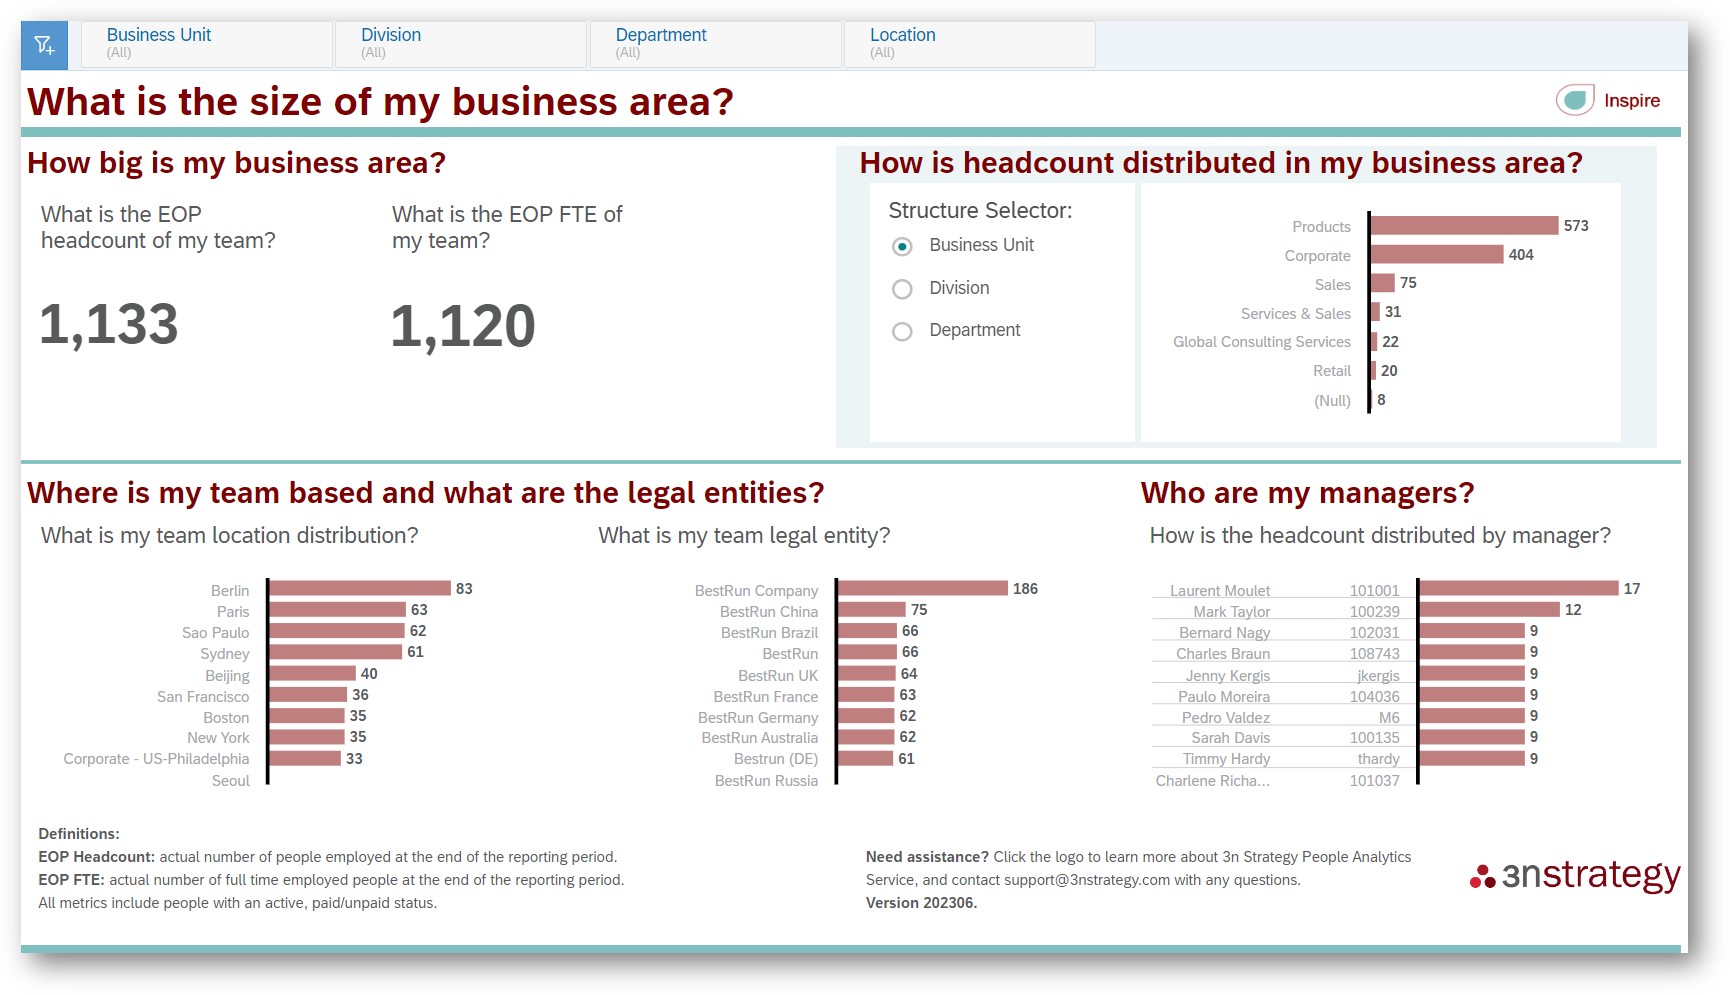This screenshot has height=995, width=1730.
Task: Click the filter icon in the top-left corner
Action: pos(44,44)
